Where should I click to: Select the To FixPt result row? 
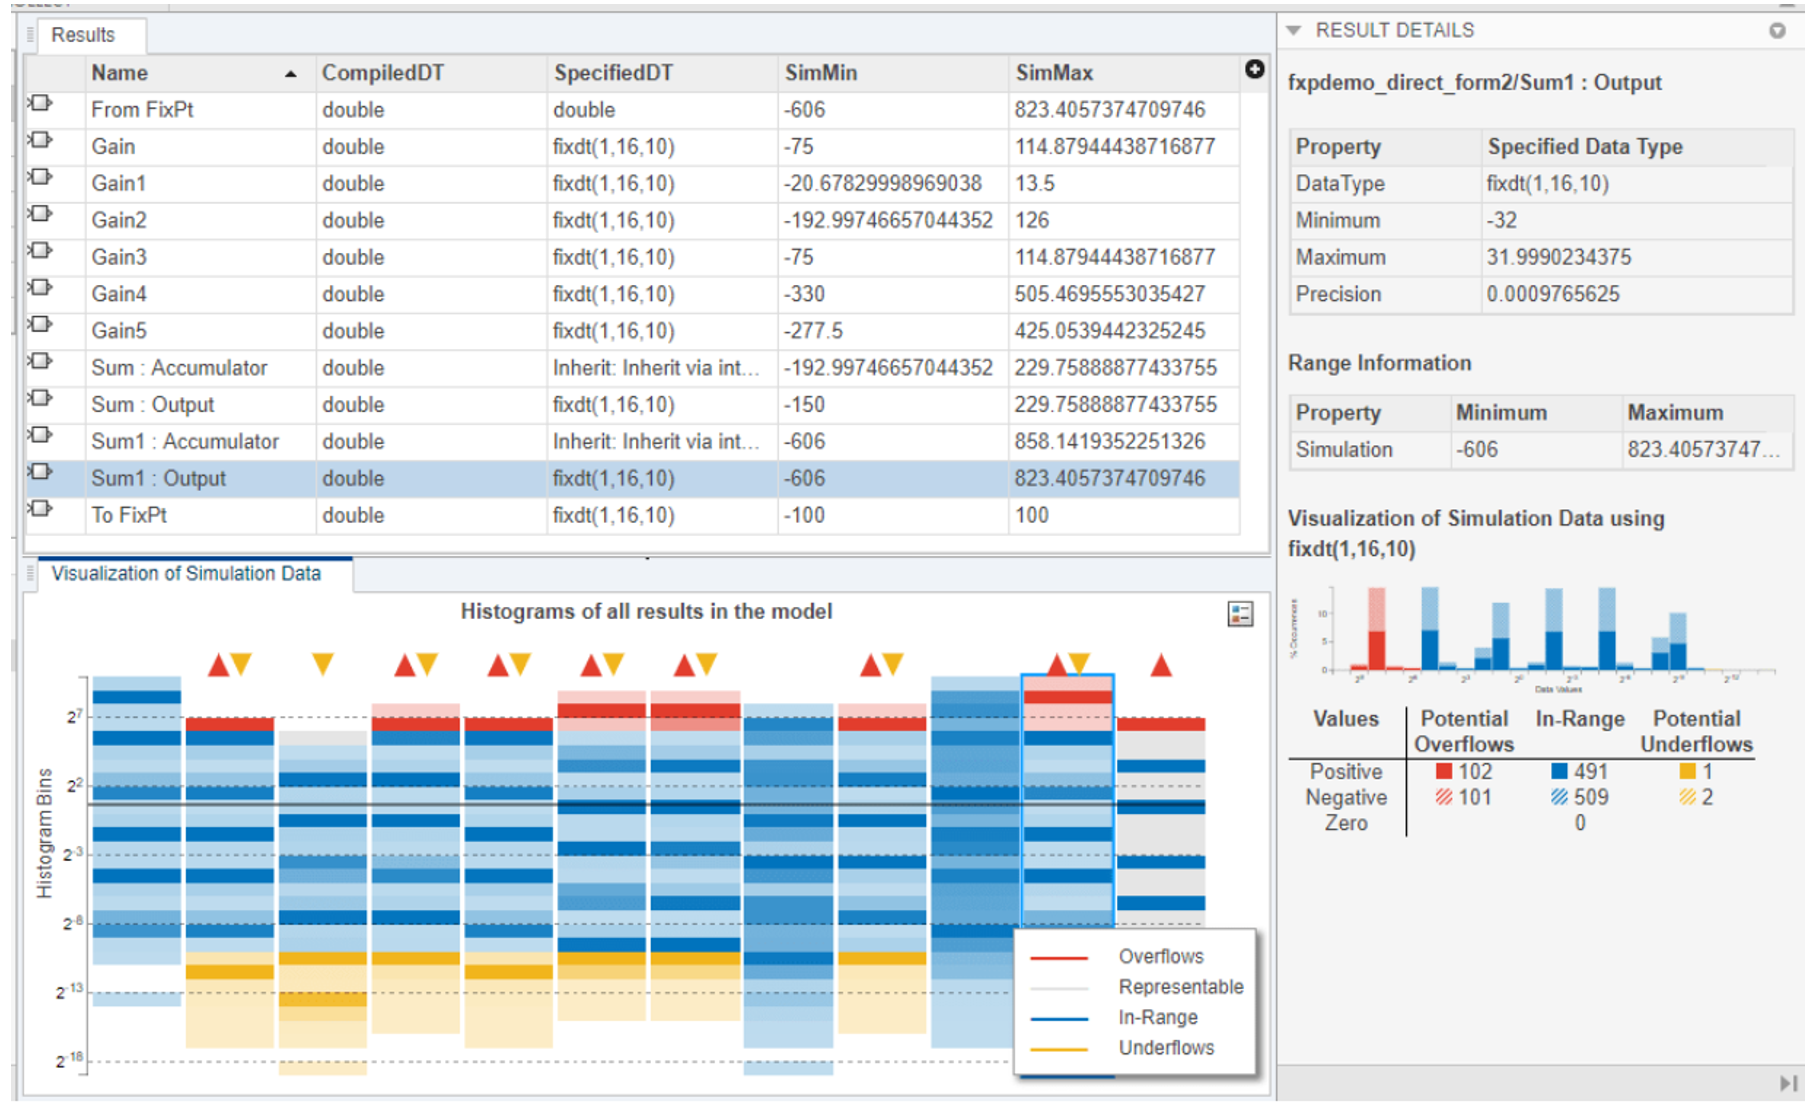pos(632,516)
